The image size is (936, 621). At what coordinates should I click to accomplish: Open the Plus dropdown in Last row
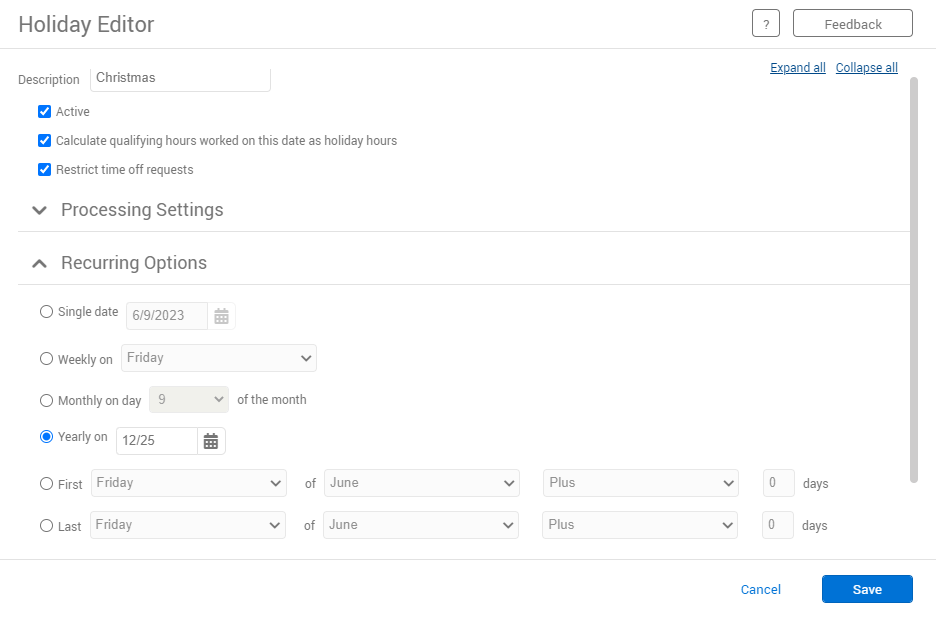click(640, 525)
